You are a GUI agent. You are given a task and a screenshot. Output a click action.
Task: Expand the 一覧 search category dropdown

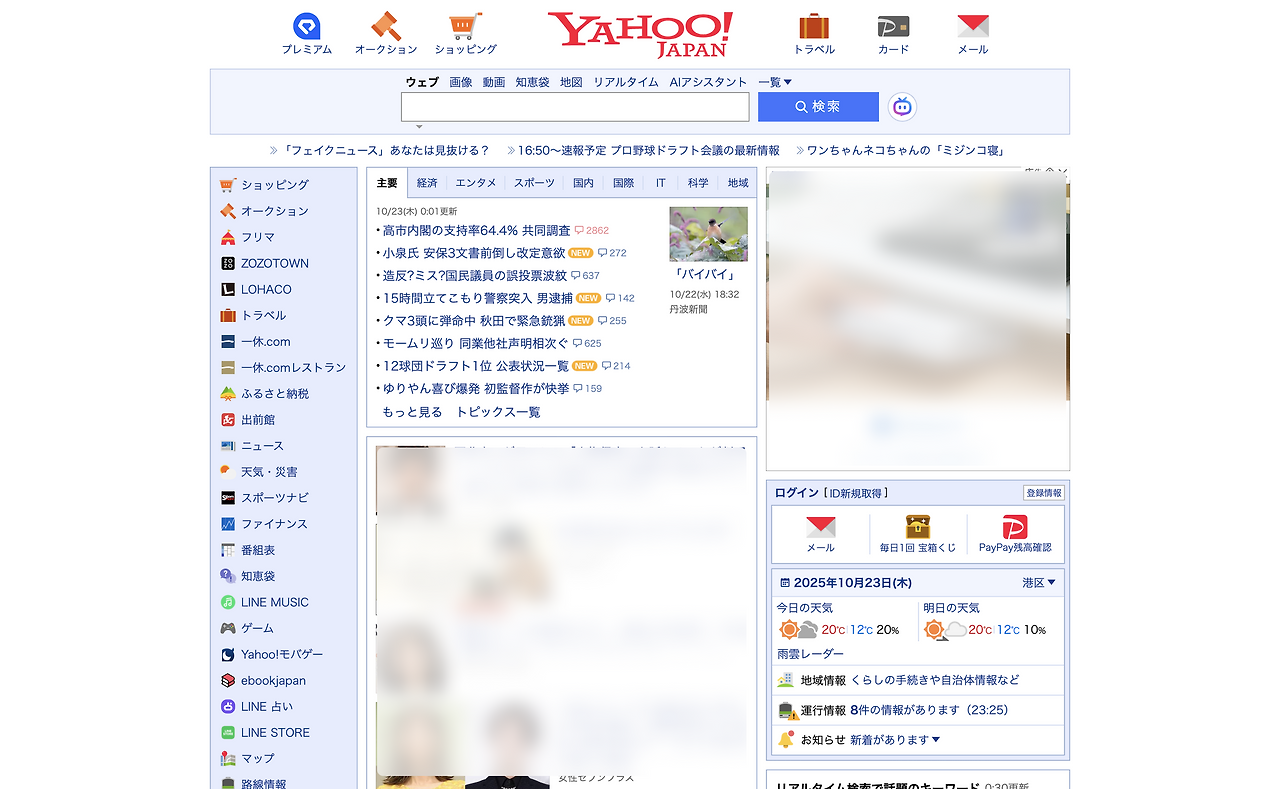(x=775, y=82)
